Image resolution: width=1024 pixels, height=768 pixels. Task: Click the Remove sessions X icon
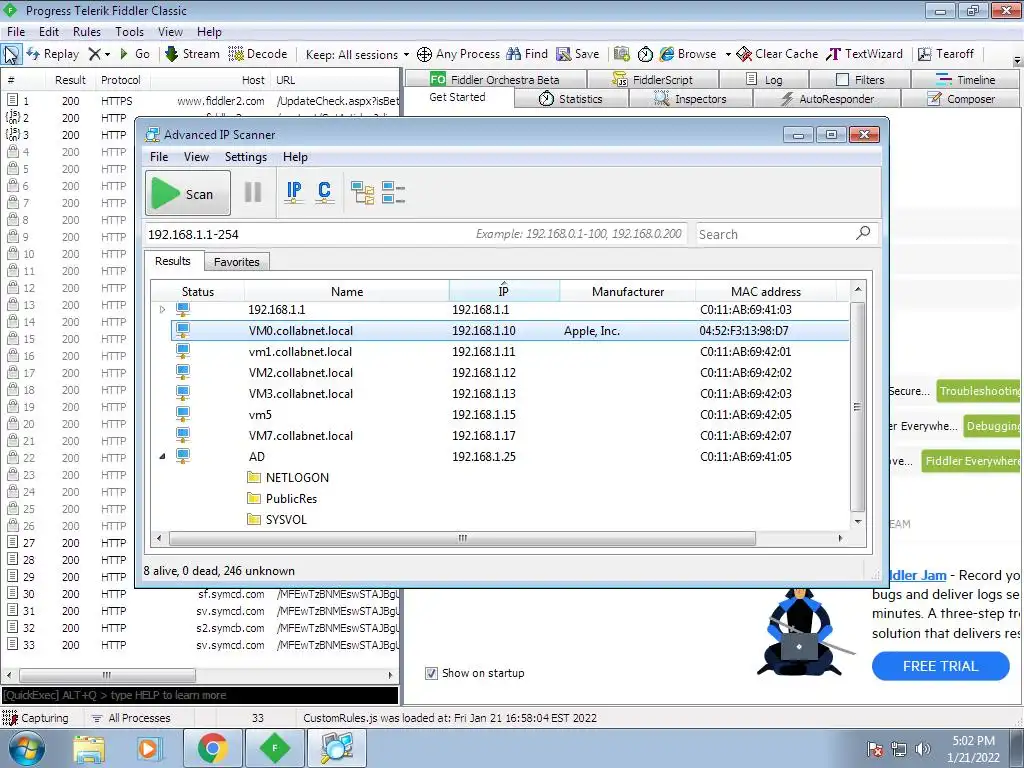(x=95, y=54)
